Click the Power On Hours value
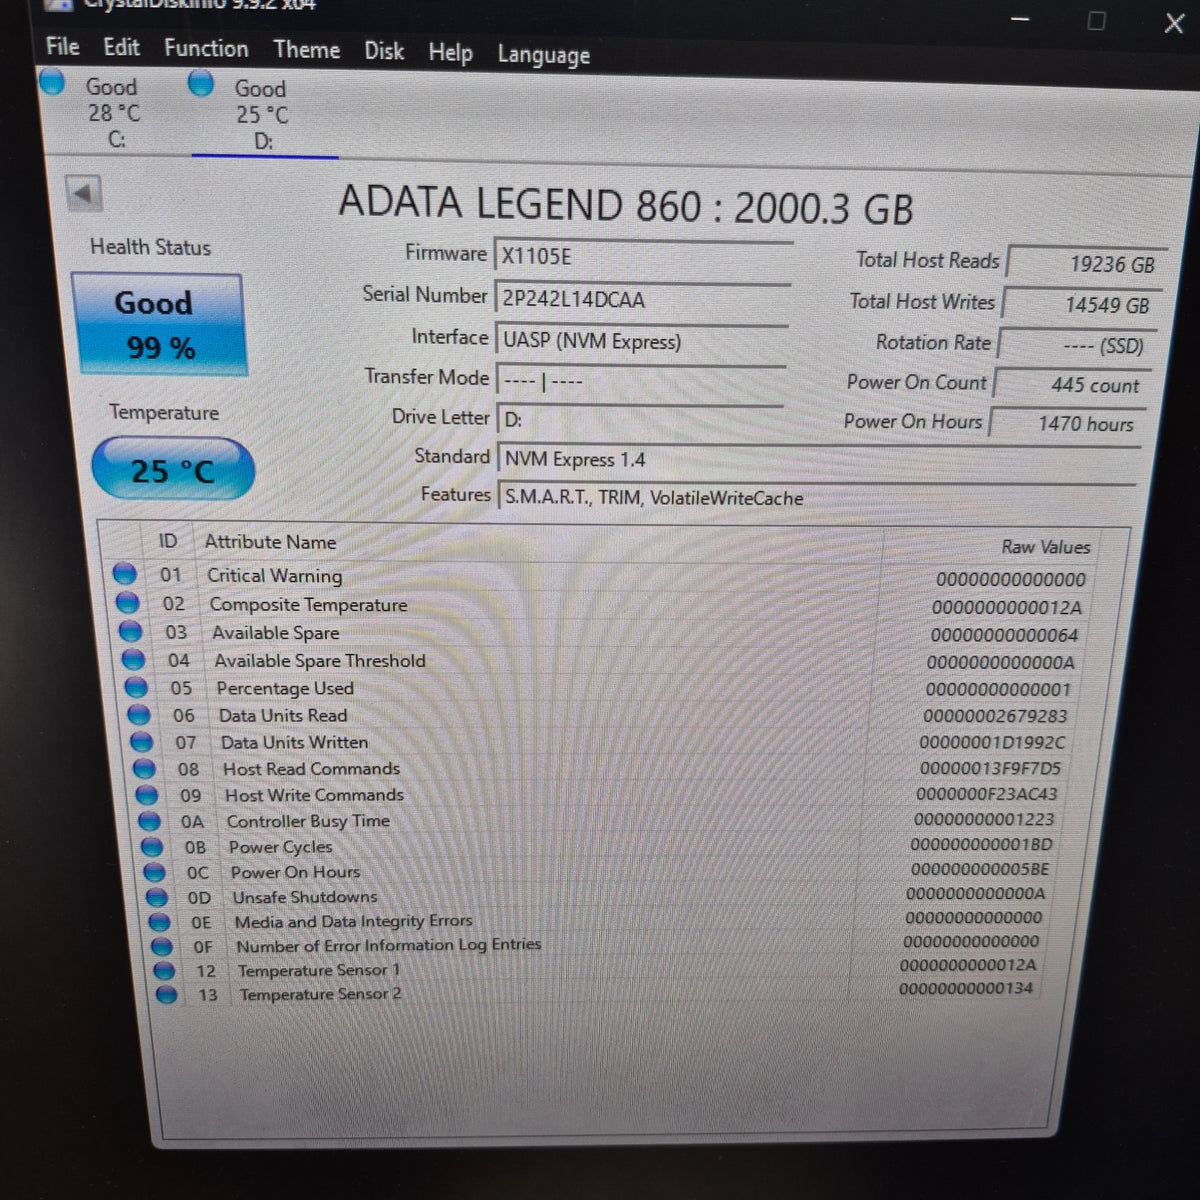Viewport: 1200px width, 1200px height. [x=1067, y=424]
